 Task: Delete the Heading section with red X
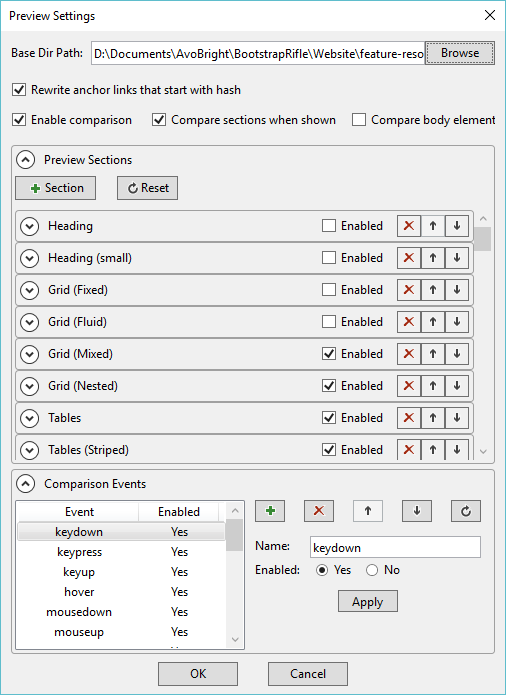point(409,226)
